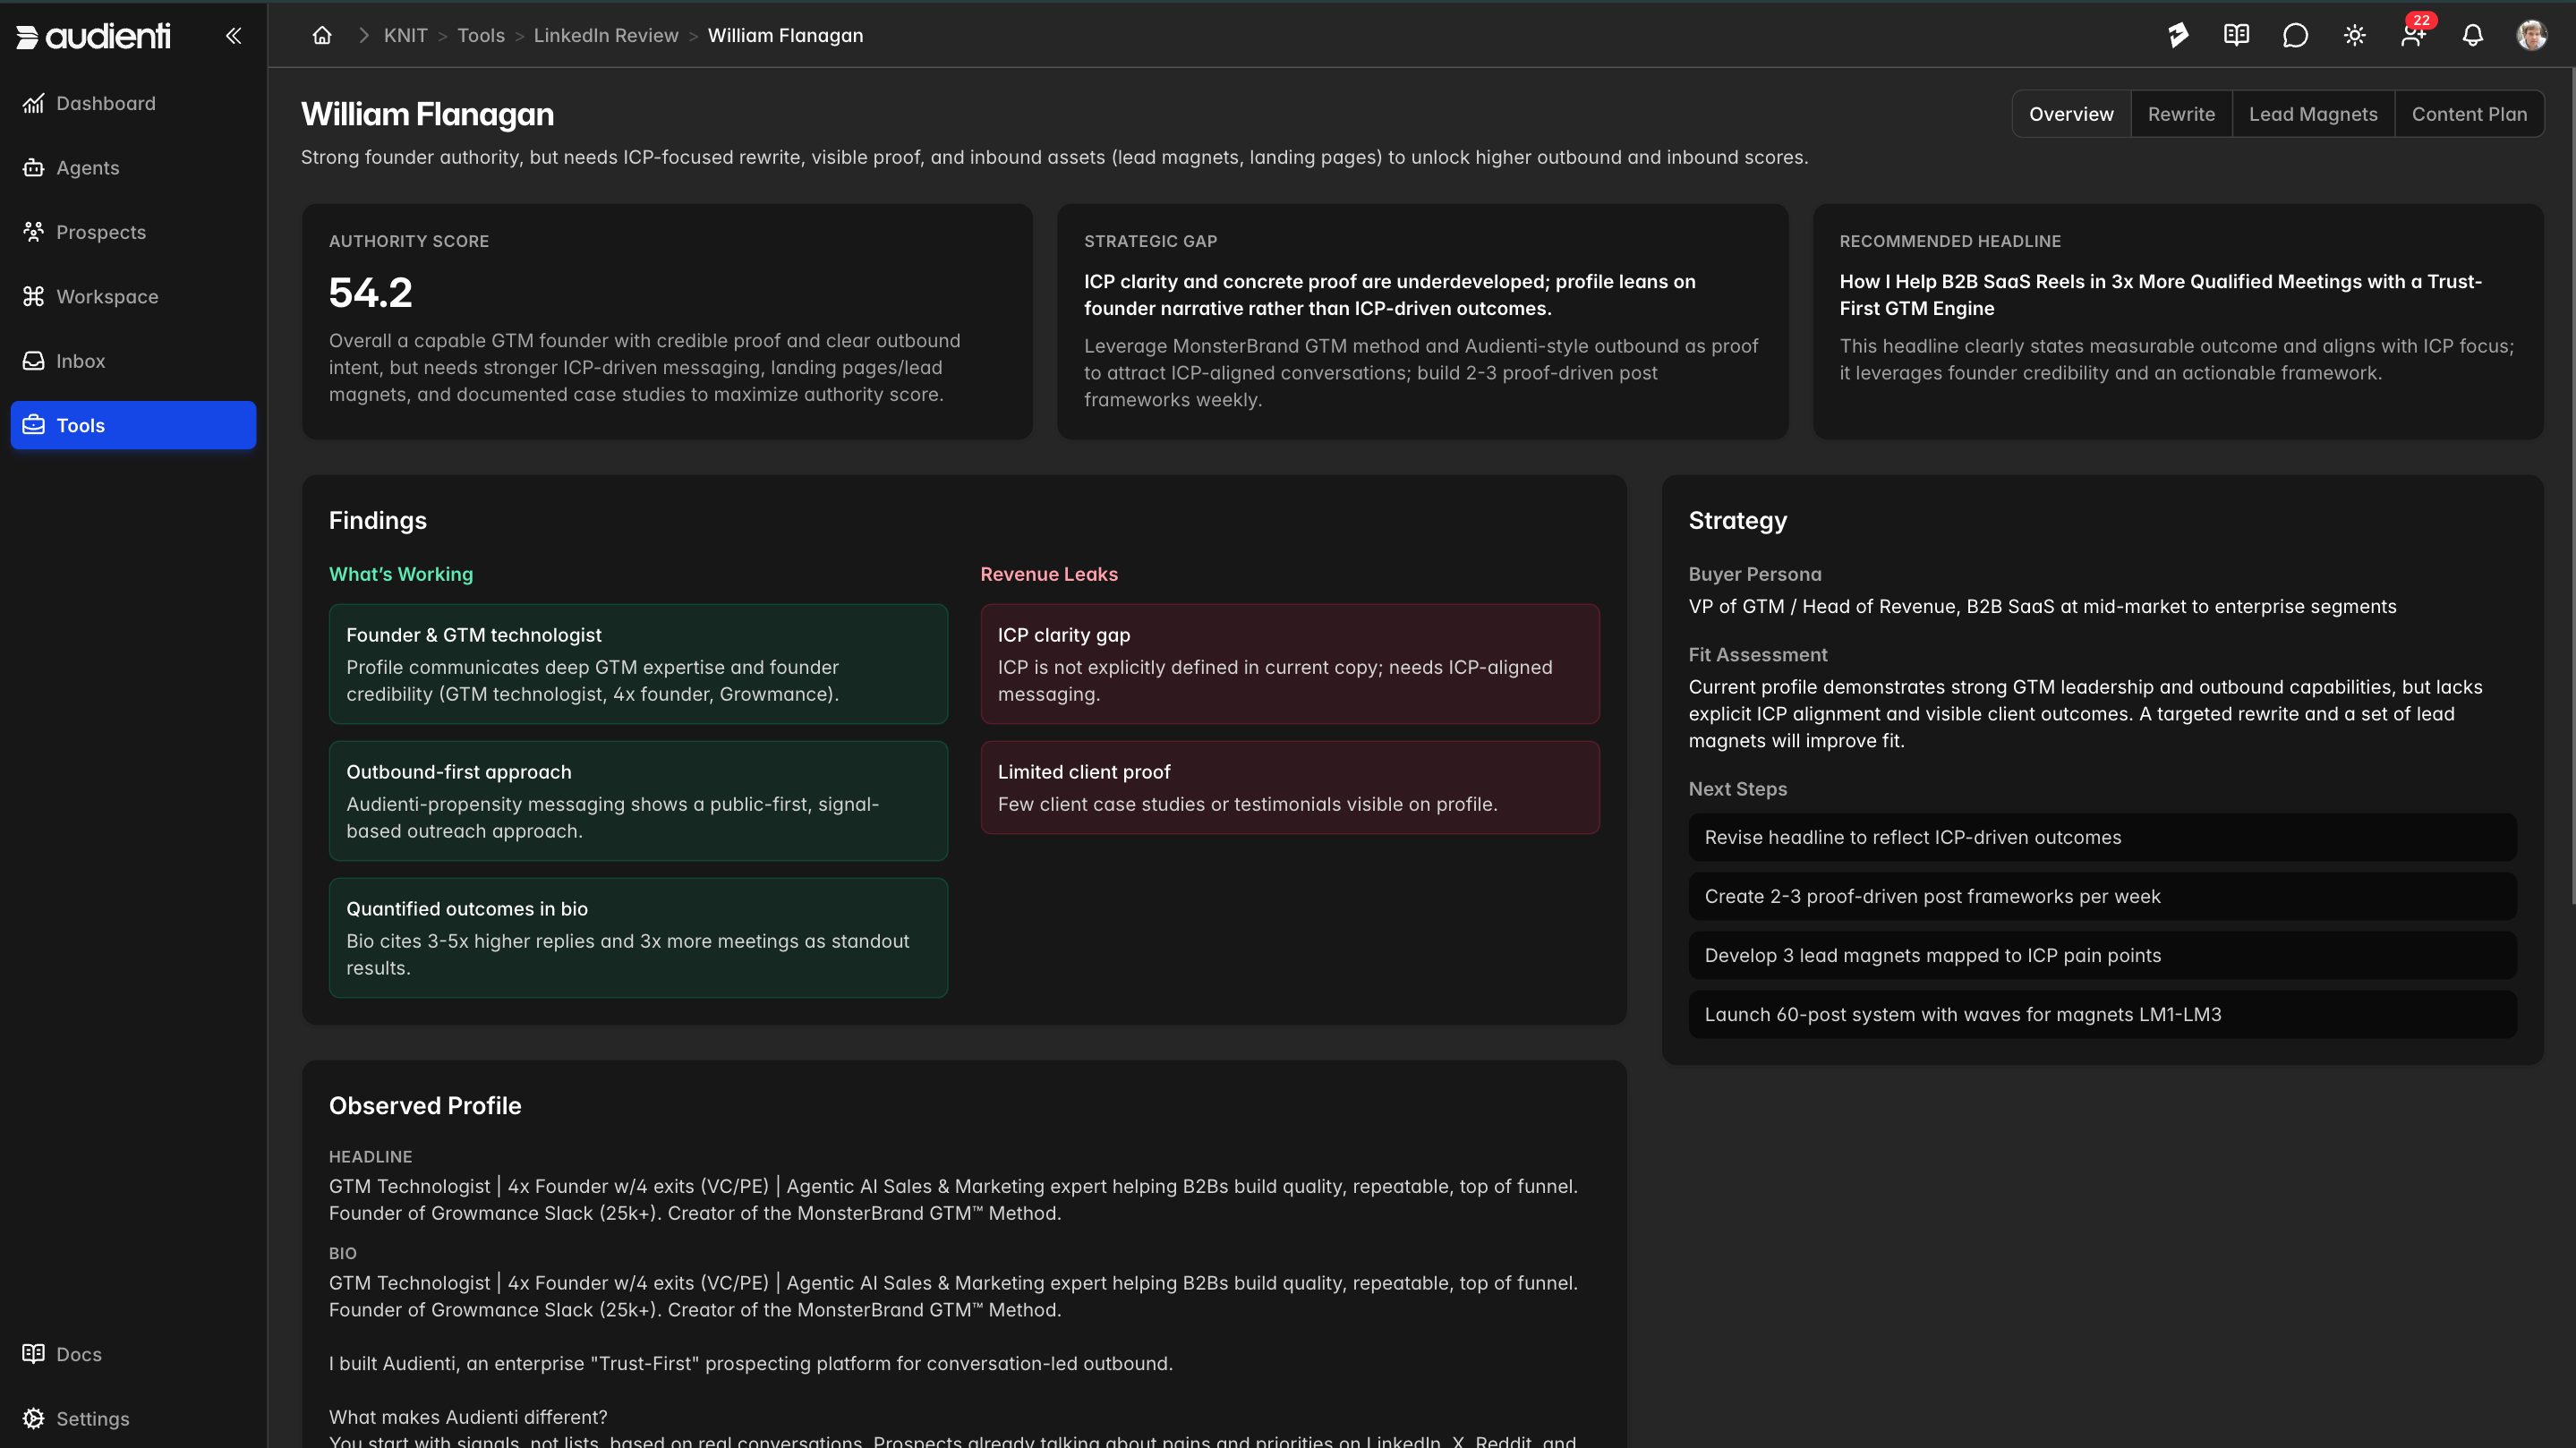Click the pen-nib icon in top bar
Image resolution: width=2576 pixels, height=1448 pixels.
(x=2177, y=35)
